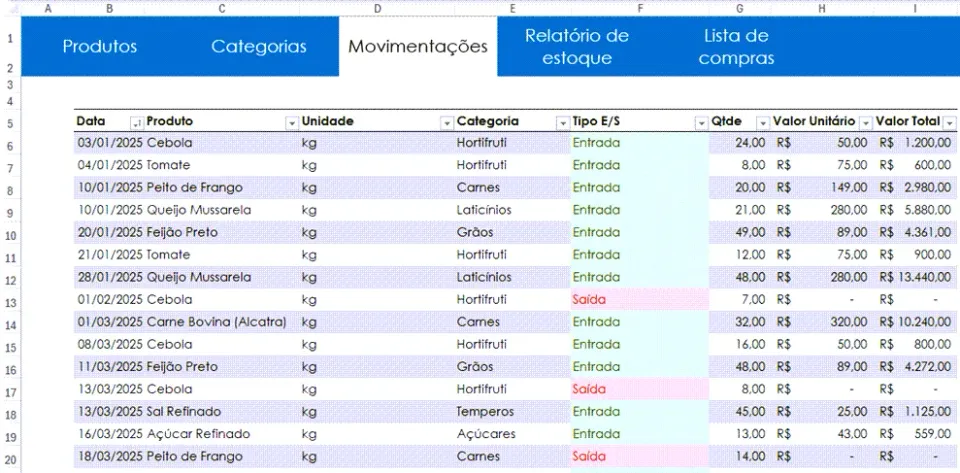The image size is (960, 473).
Task: Open the Produto column filter dropdown
Action: click(292, 123)
